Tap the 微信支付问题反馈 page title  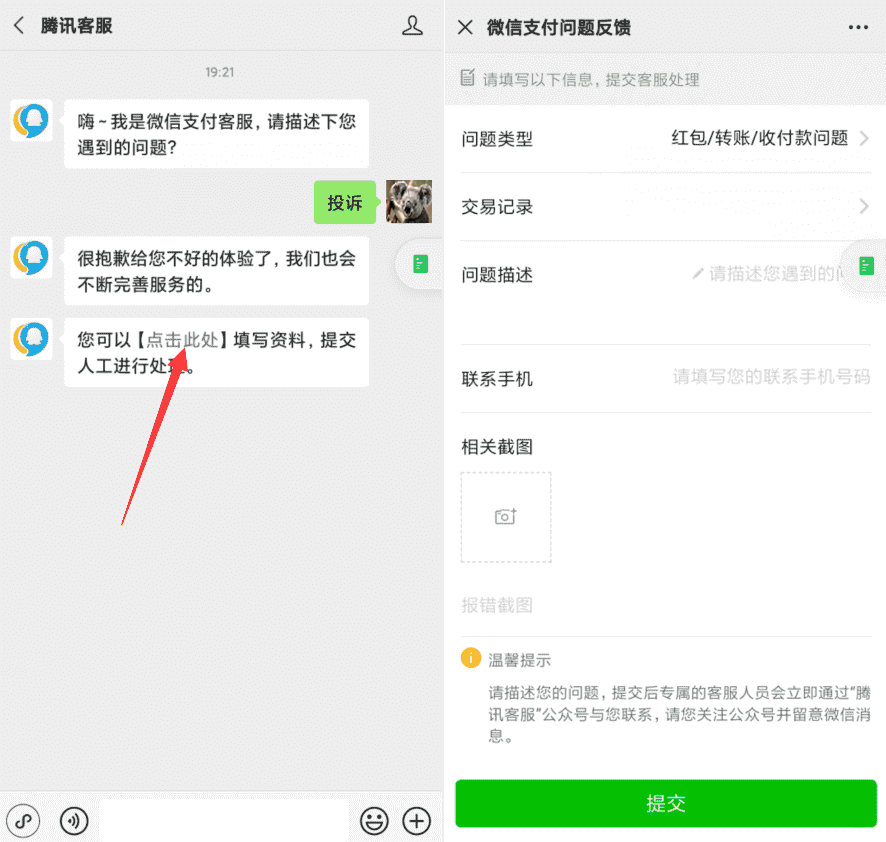coord(558,27)
